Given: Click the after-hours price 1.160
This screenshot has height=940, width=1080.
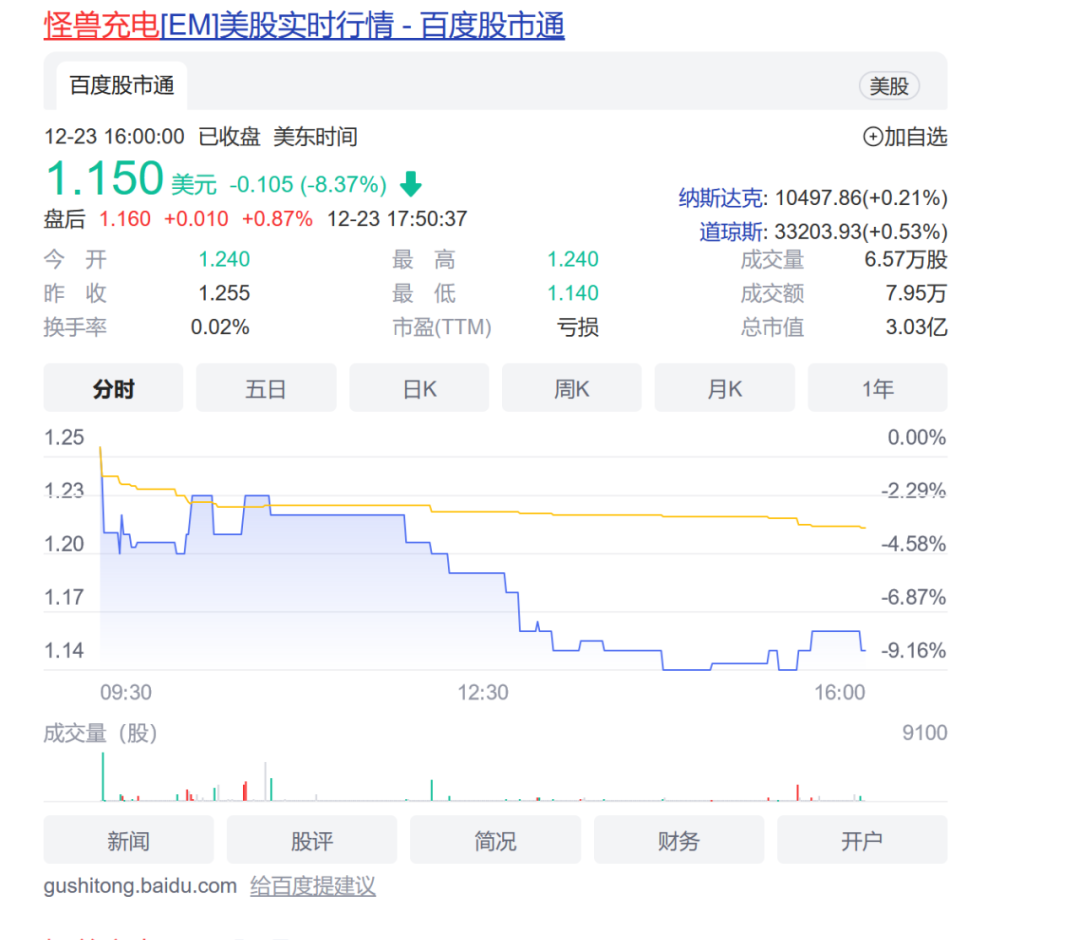Looking at the screenshot, I should (x=125, y=219).
